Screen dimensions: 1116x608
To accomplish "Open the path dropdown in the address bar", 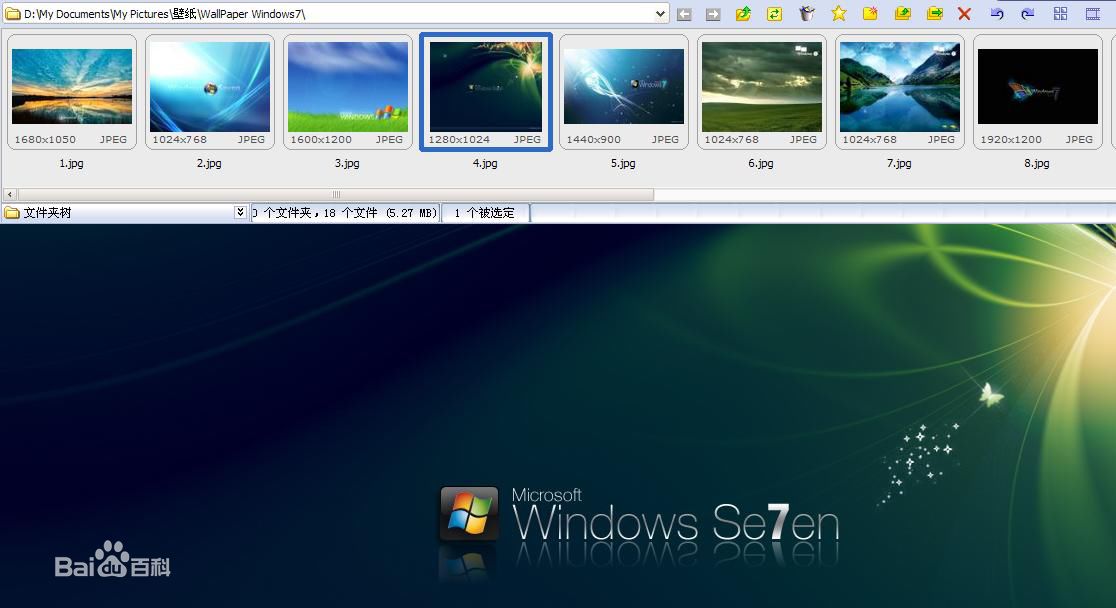I will tap(660, 14).
